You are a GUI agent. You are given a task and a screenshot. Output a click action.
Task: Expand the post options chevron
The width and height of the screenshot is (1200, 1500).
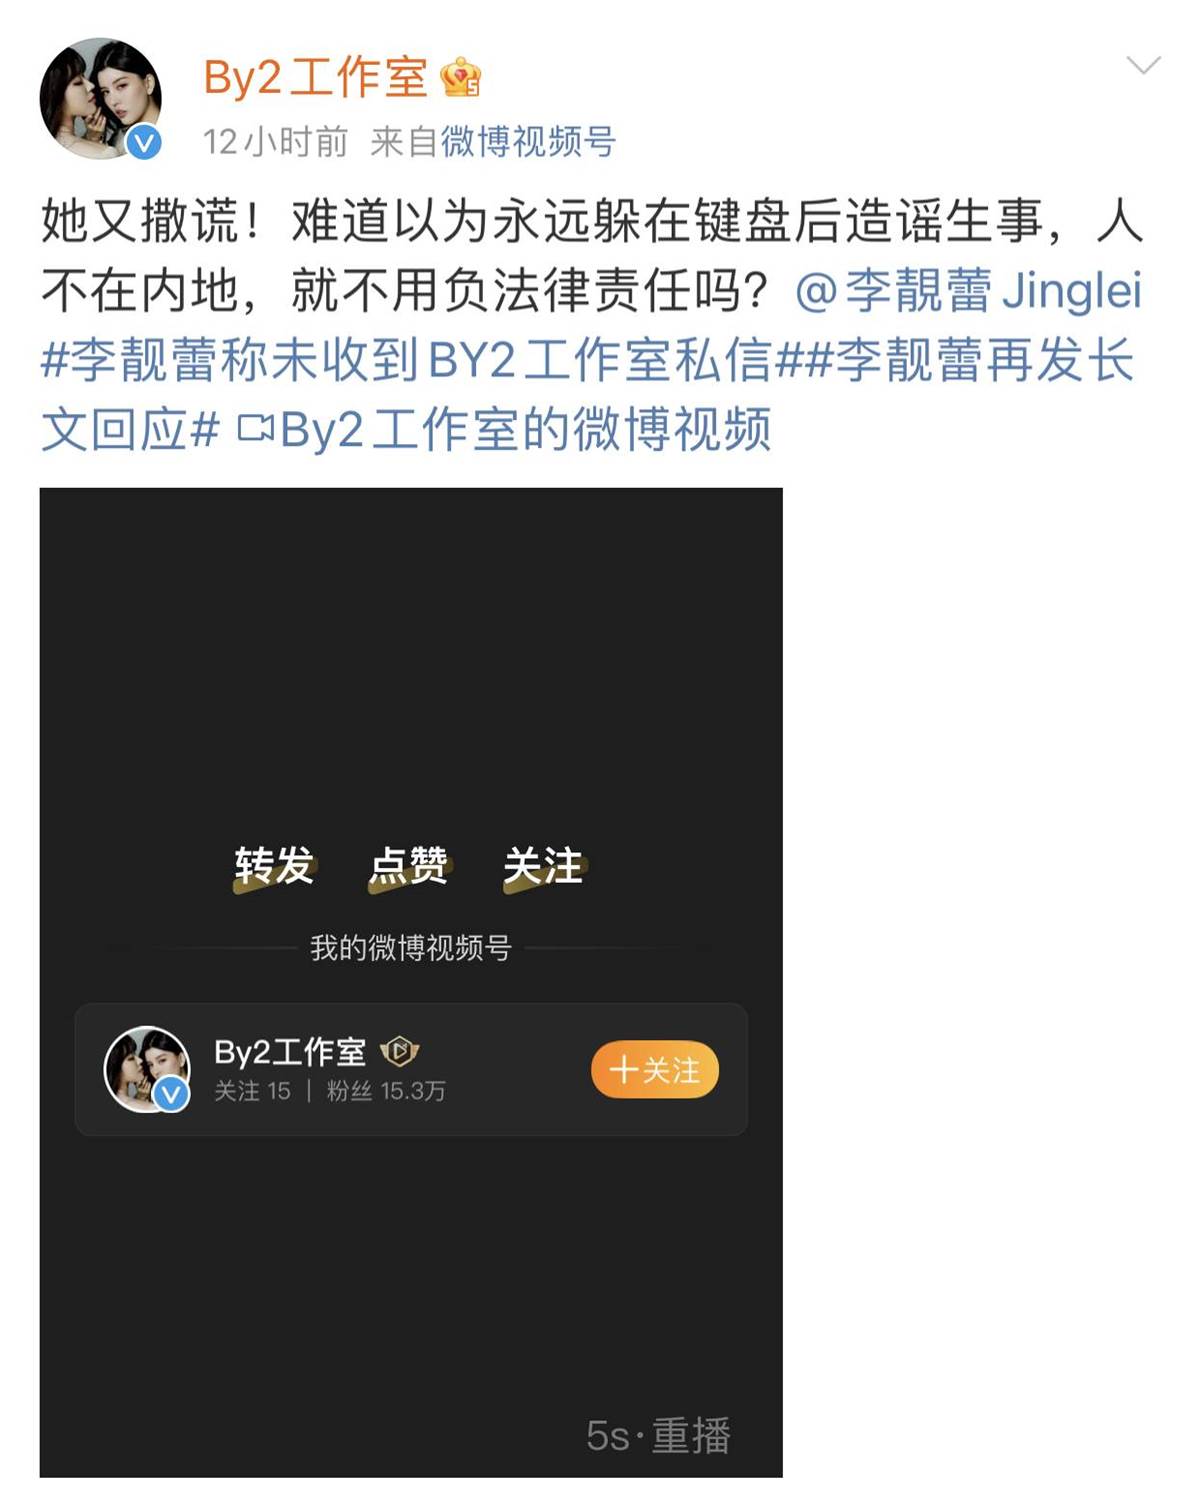1143,66
